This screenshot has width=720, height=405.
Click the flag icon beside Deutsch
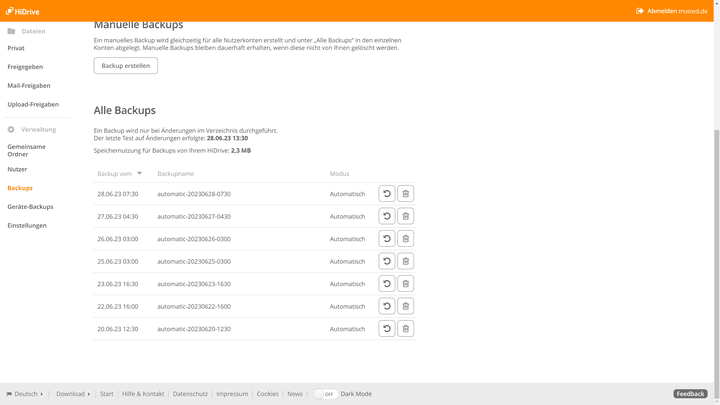click(9, 394)
